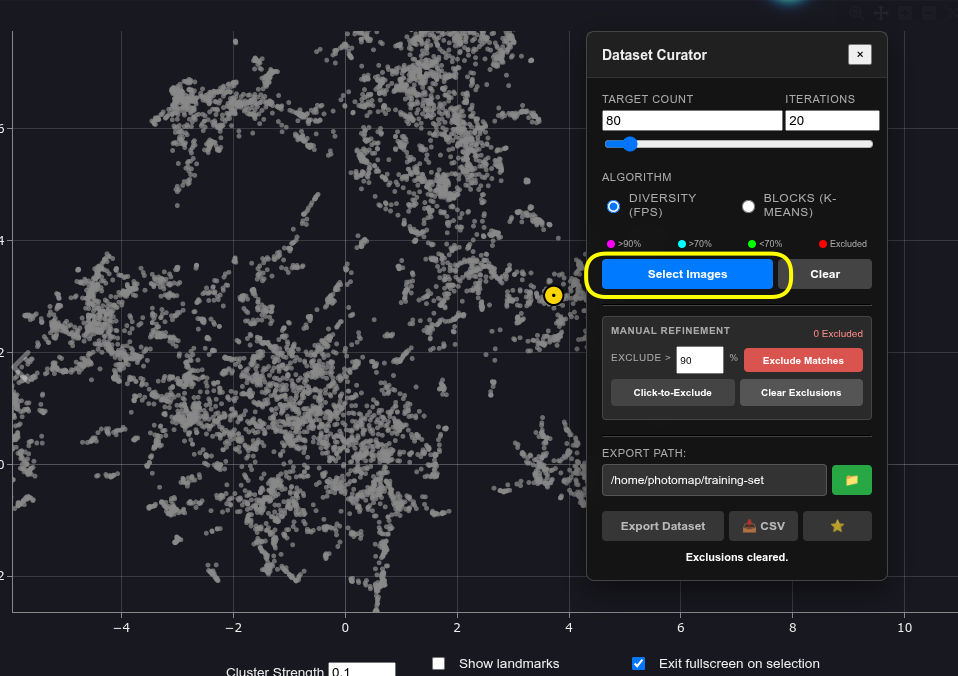Image resolution: width=958 pixels, height=676 pixels.
Task: Click the yellow highlighted point marker
Action: 553,295
